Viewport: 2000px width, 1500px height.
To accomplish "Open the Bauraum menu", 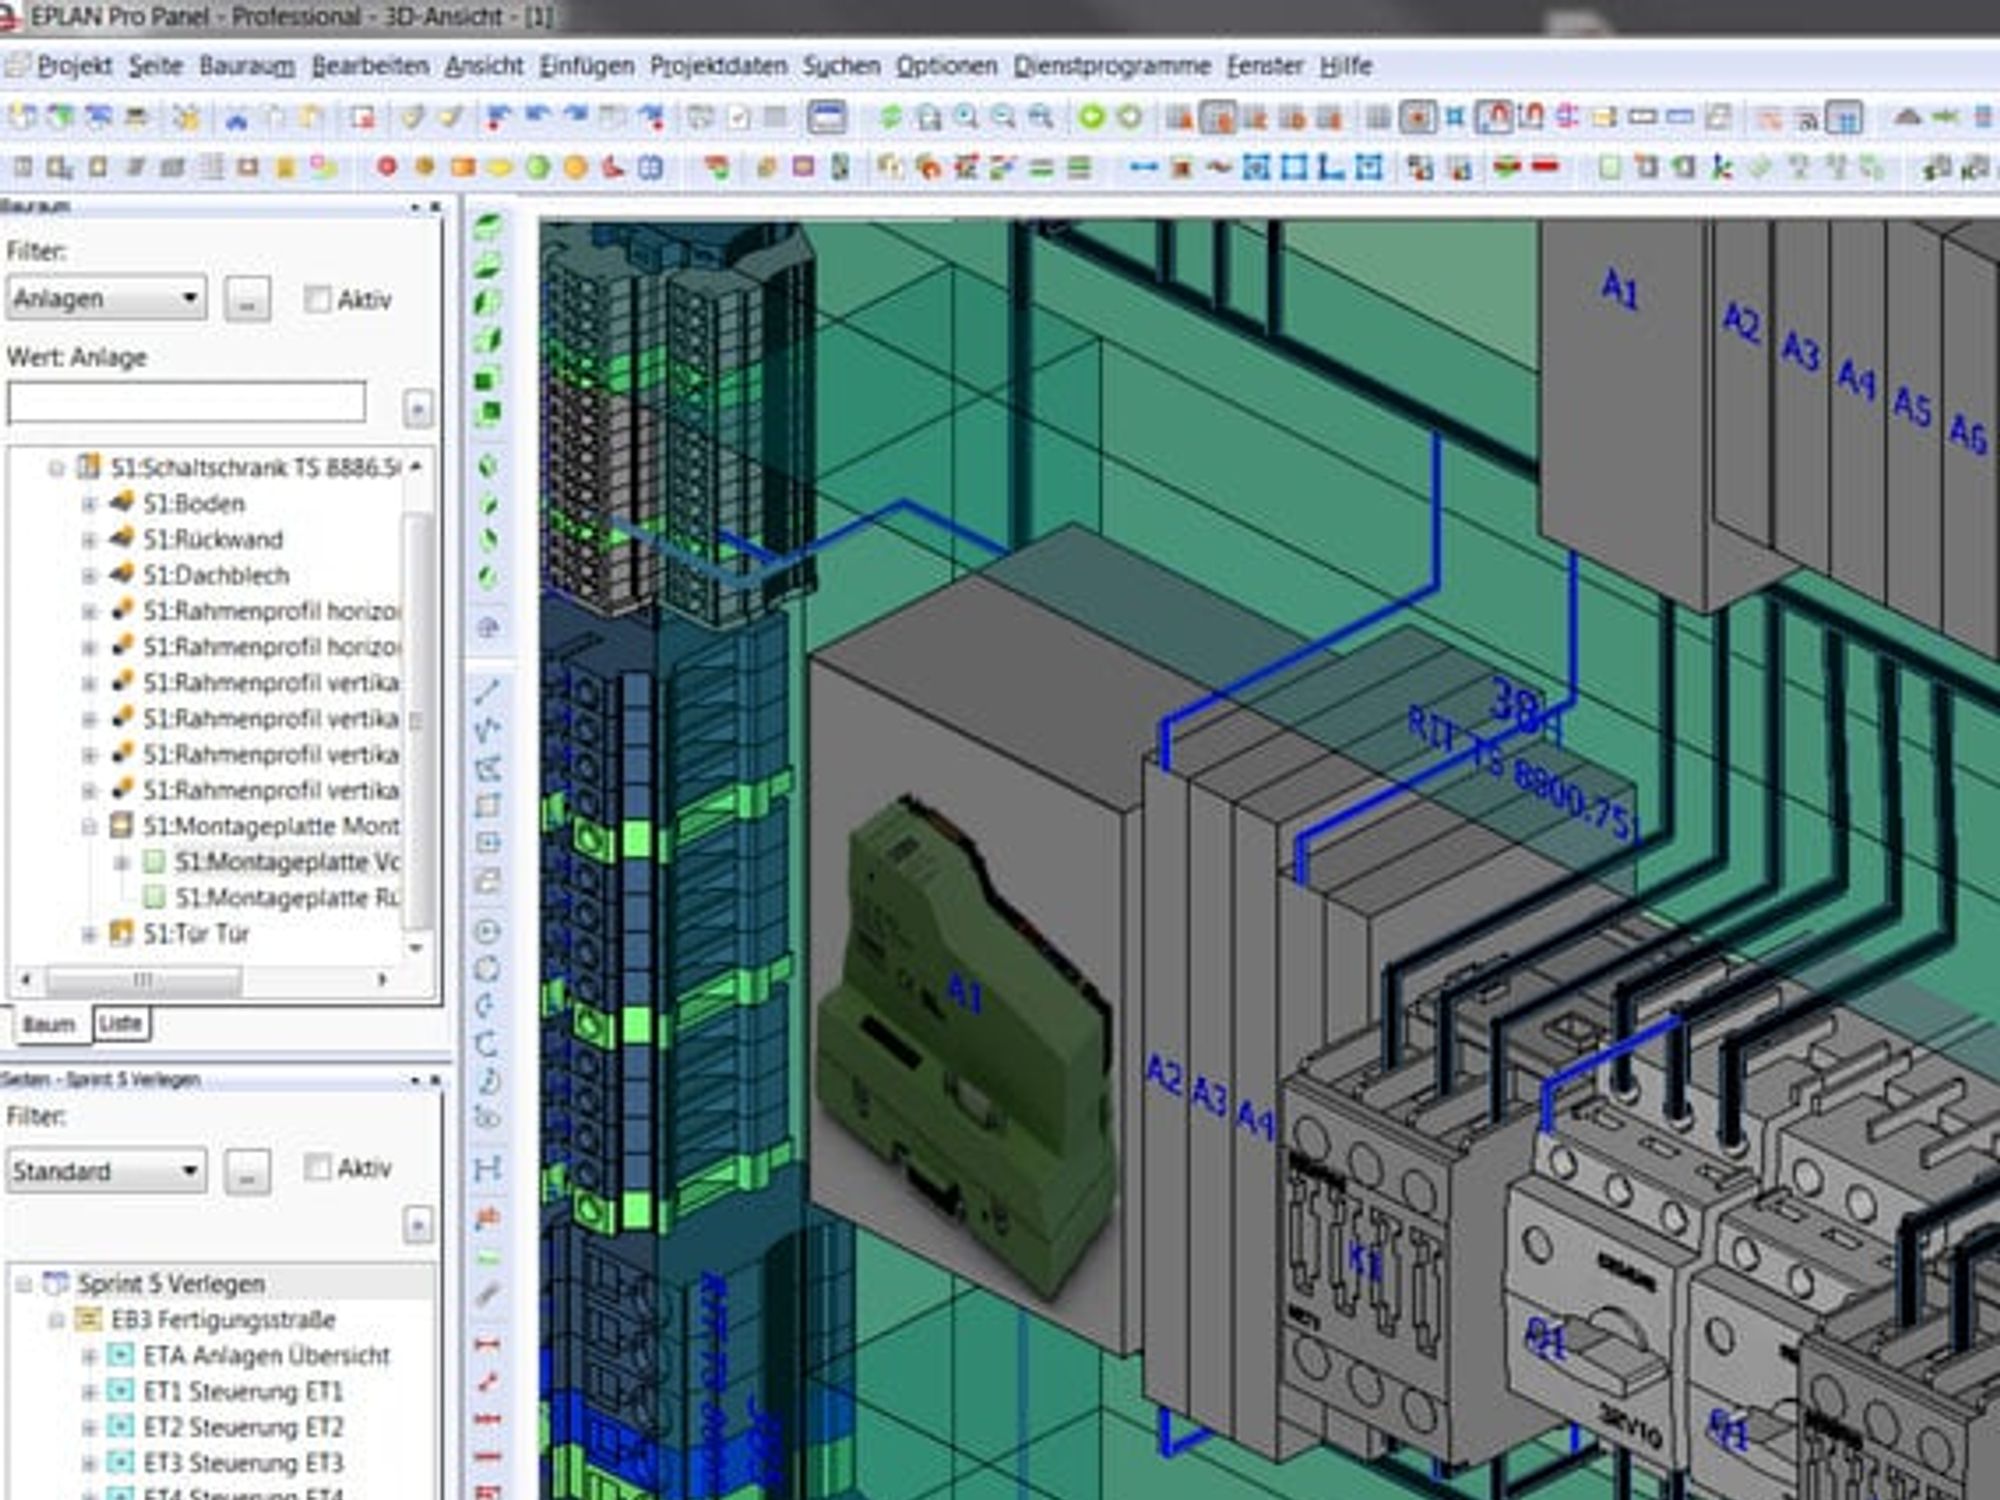I will (x=247, y=66).
